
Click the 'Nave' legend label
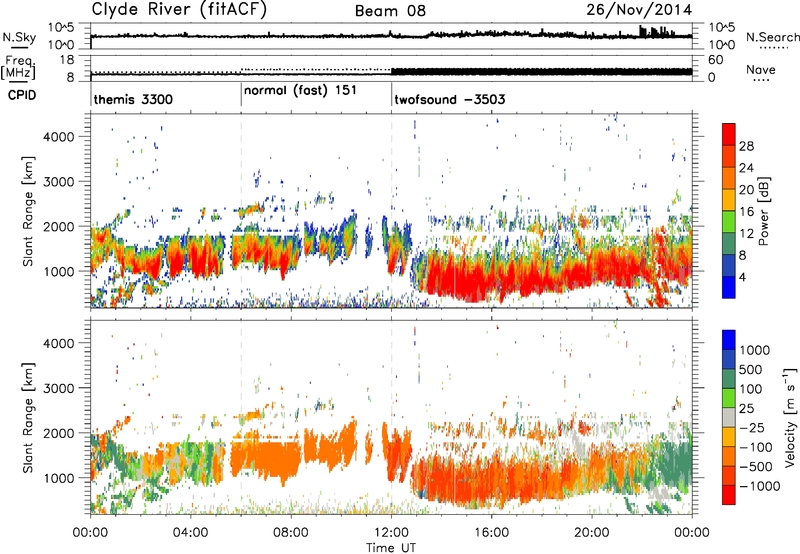761,70
